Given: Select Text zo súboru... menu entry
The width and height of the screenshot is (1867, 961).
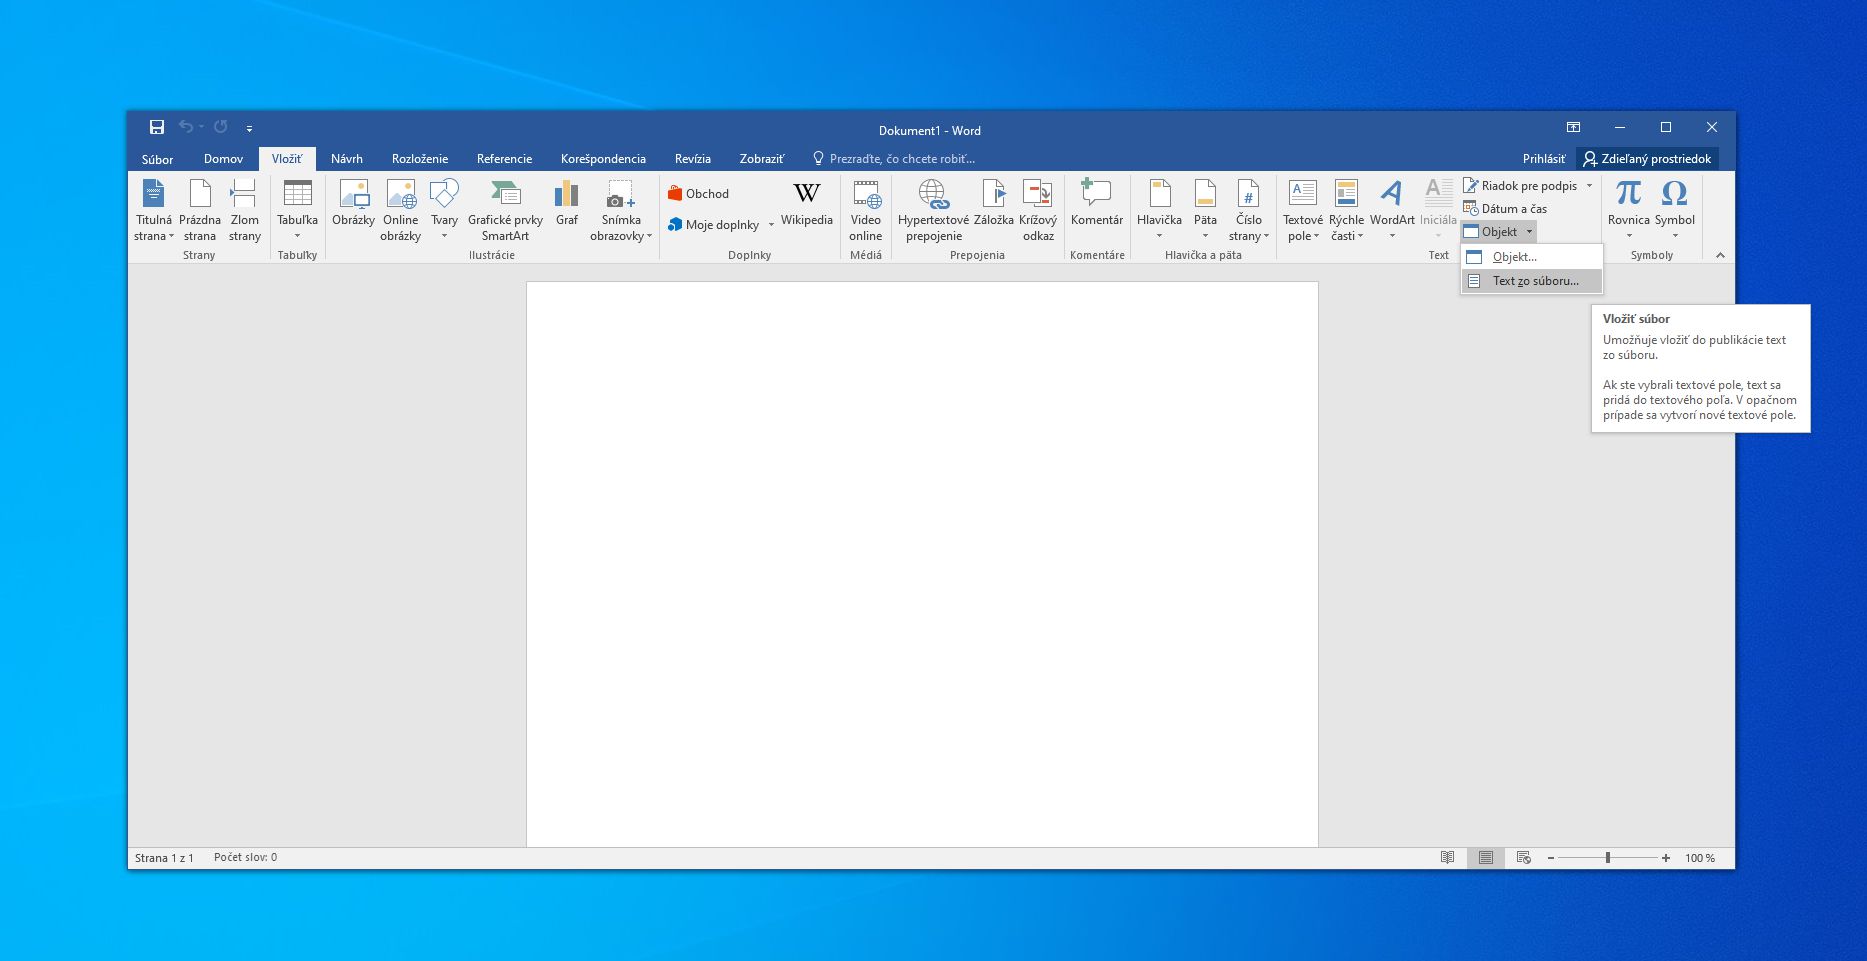Looking at the screenshot, I should 1531,281.
